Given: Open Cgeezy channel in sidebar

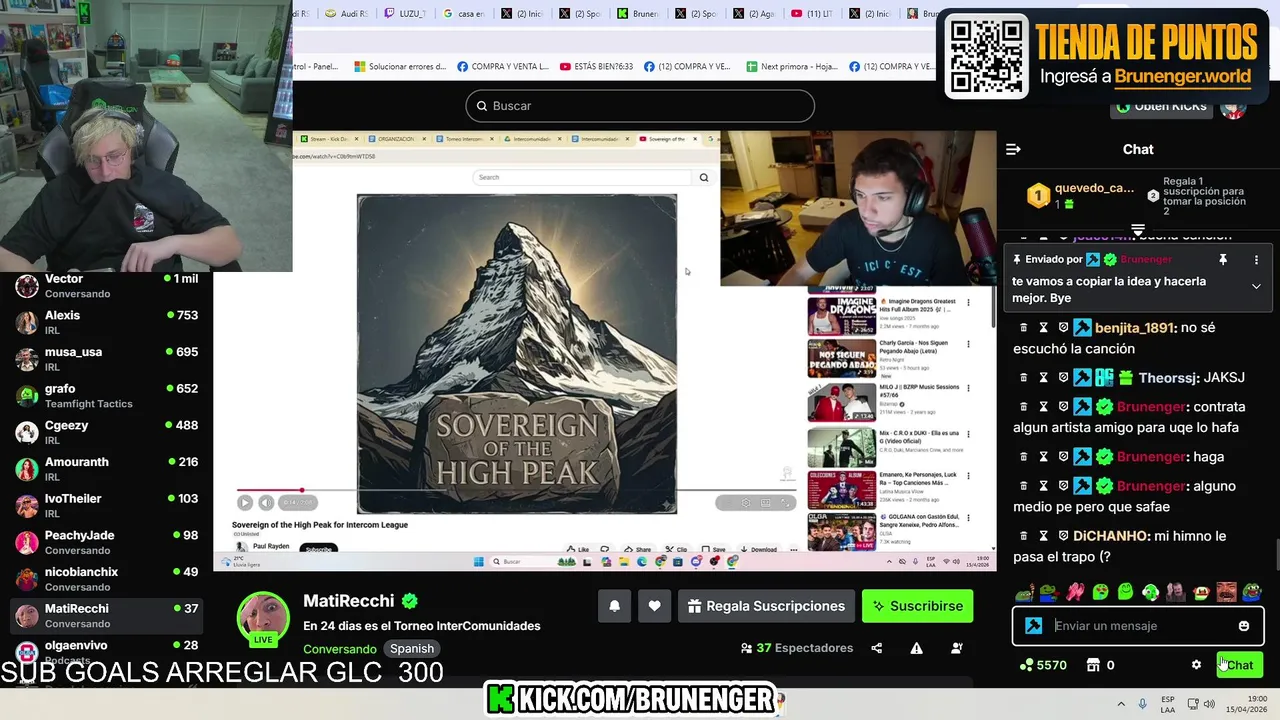Looking at the screenshot, I should tap(106, 432).
